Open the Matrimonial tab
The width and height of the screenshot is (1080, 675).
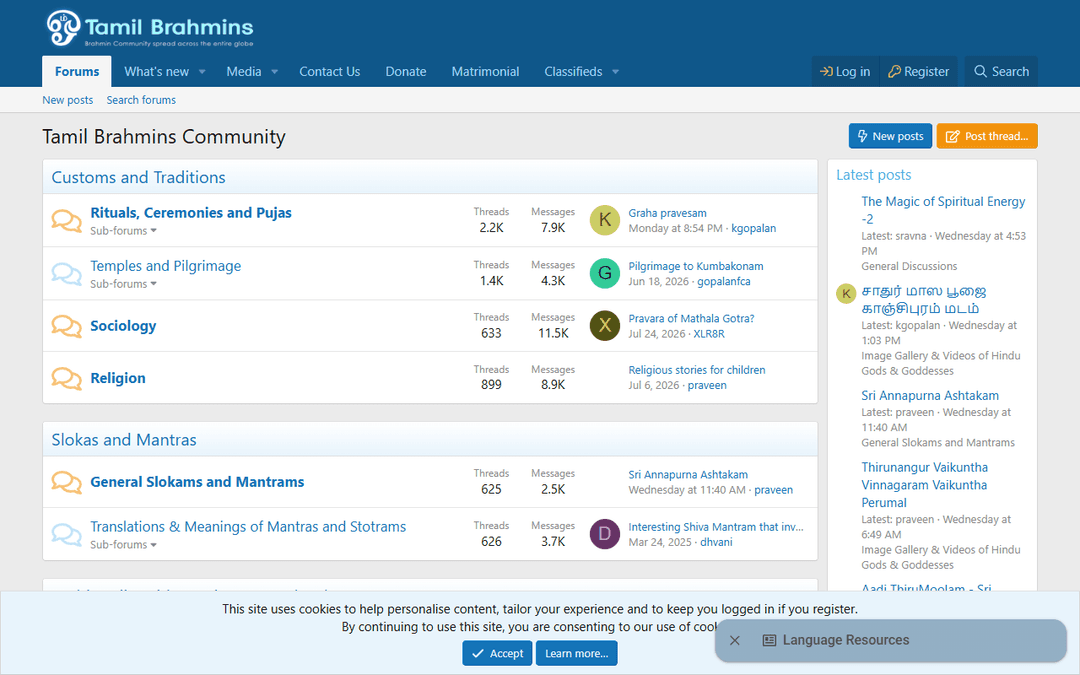coord(486,72)
